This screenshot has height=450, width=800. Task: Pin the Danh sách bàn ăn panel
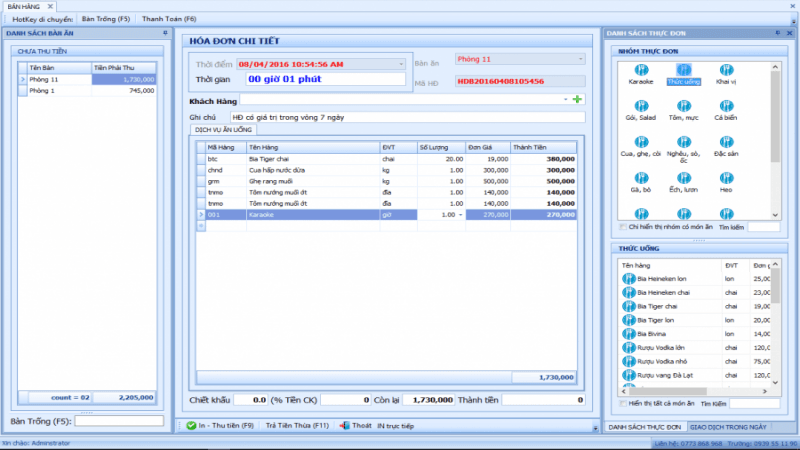pyautogui.click(x=165, y=33)
